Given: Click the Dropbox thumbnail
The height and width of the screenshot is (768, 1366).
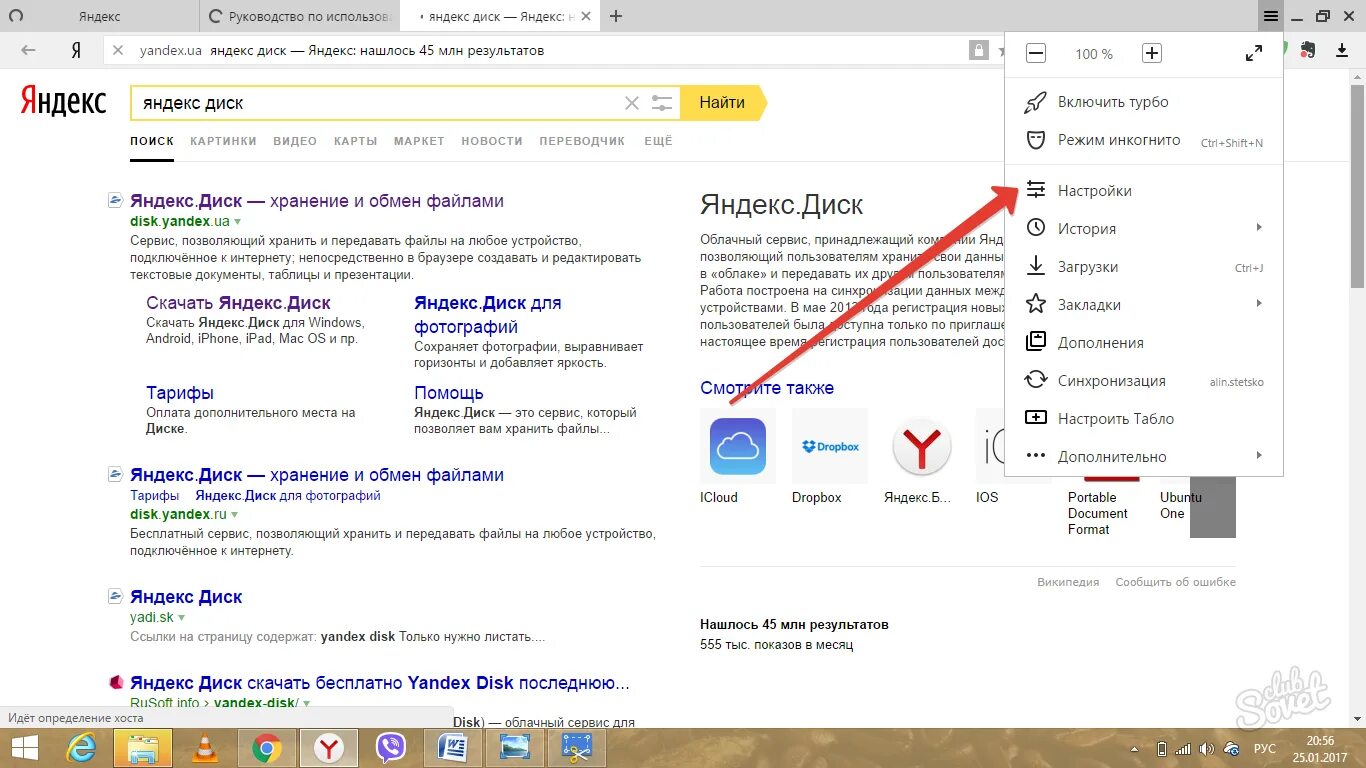Looking at the screenshot, I should [830, 446].
